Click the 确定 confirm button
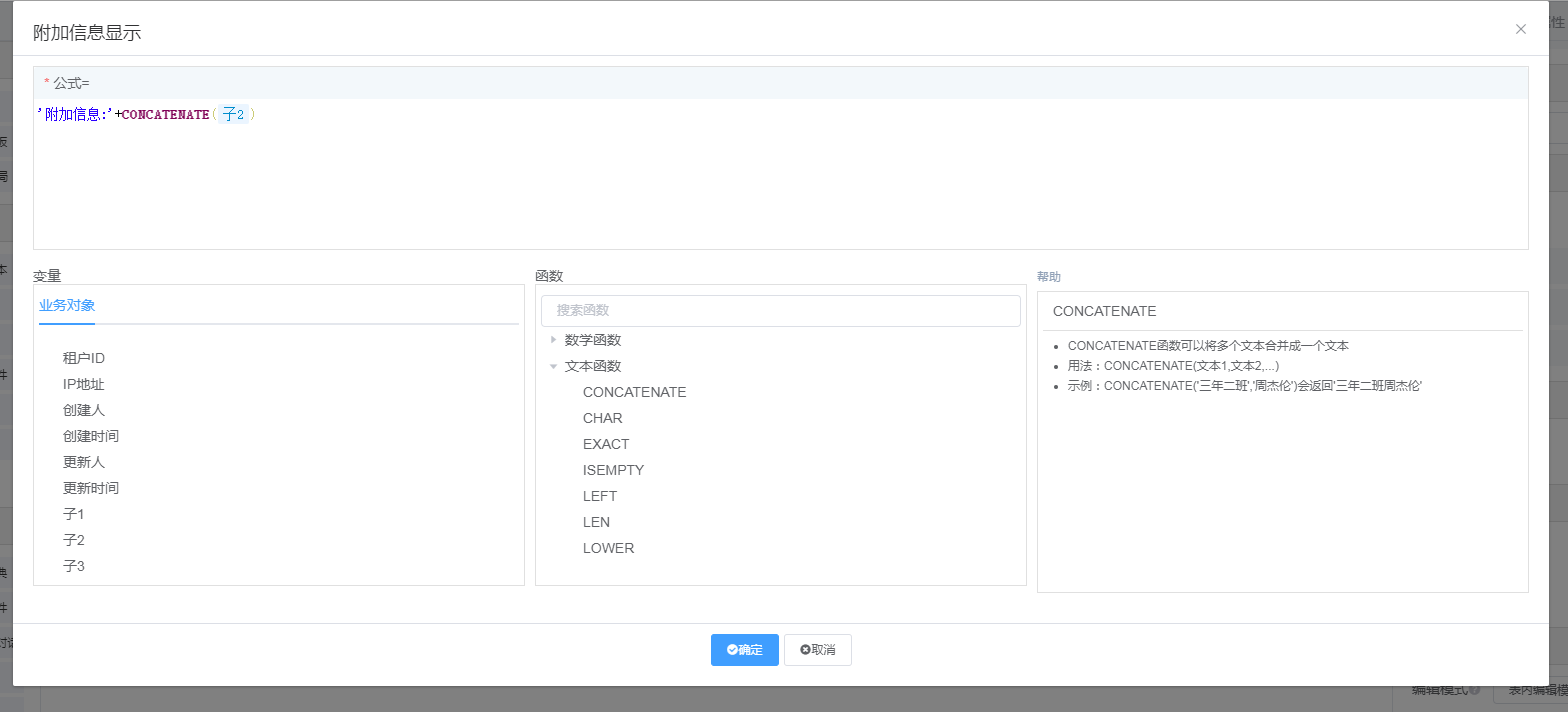This screenshot has width=1568, height=712. coord(744,650)
